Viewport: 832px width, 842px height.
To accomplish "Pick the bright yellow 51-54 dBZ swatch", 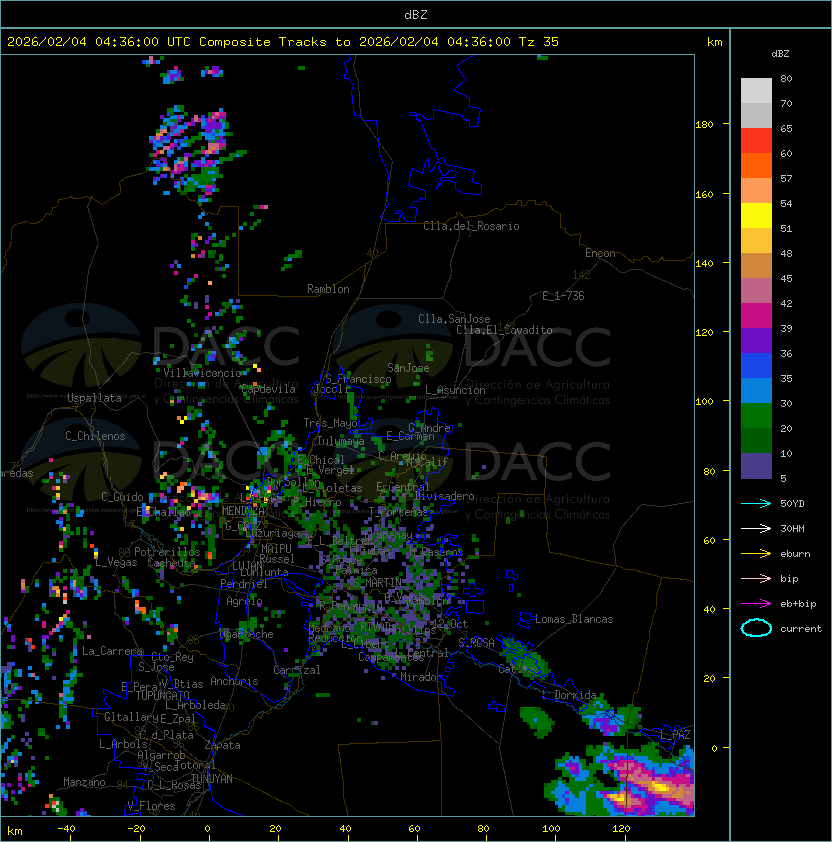I will [x=756, y=215].
